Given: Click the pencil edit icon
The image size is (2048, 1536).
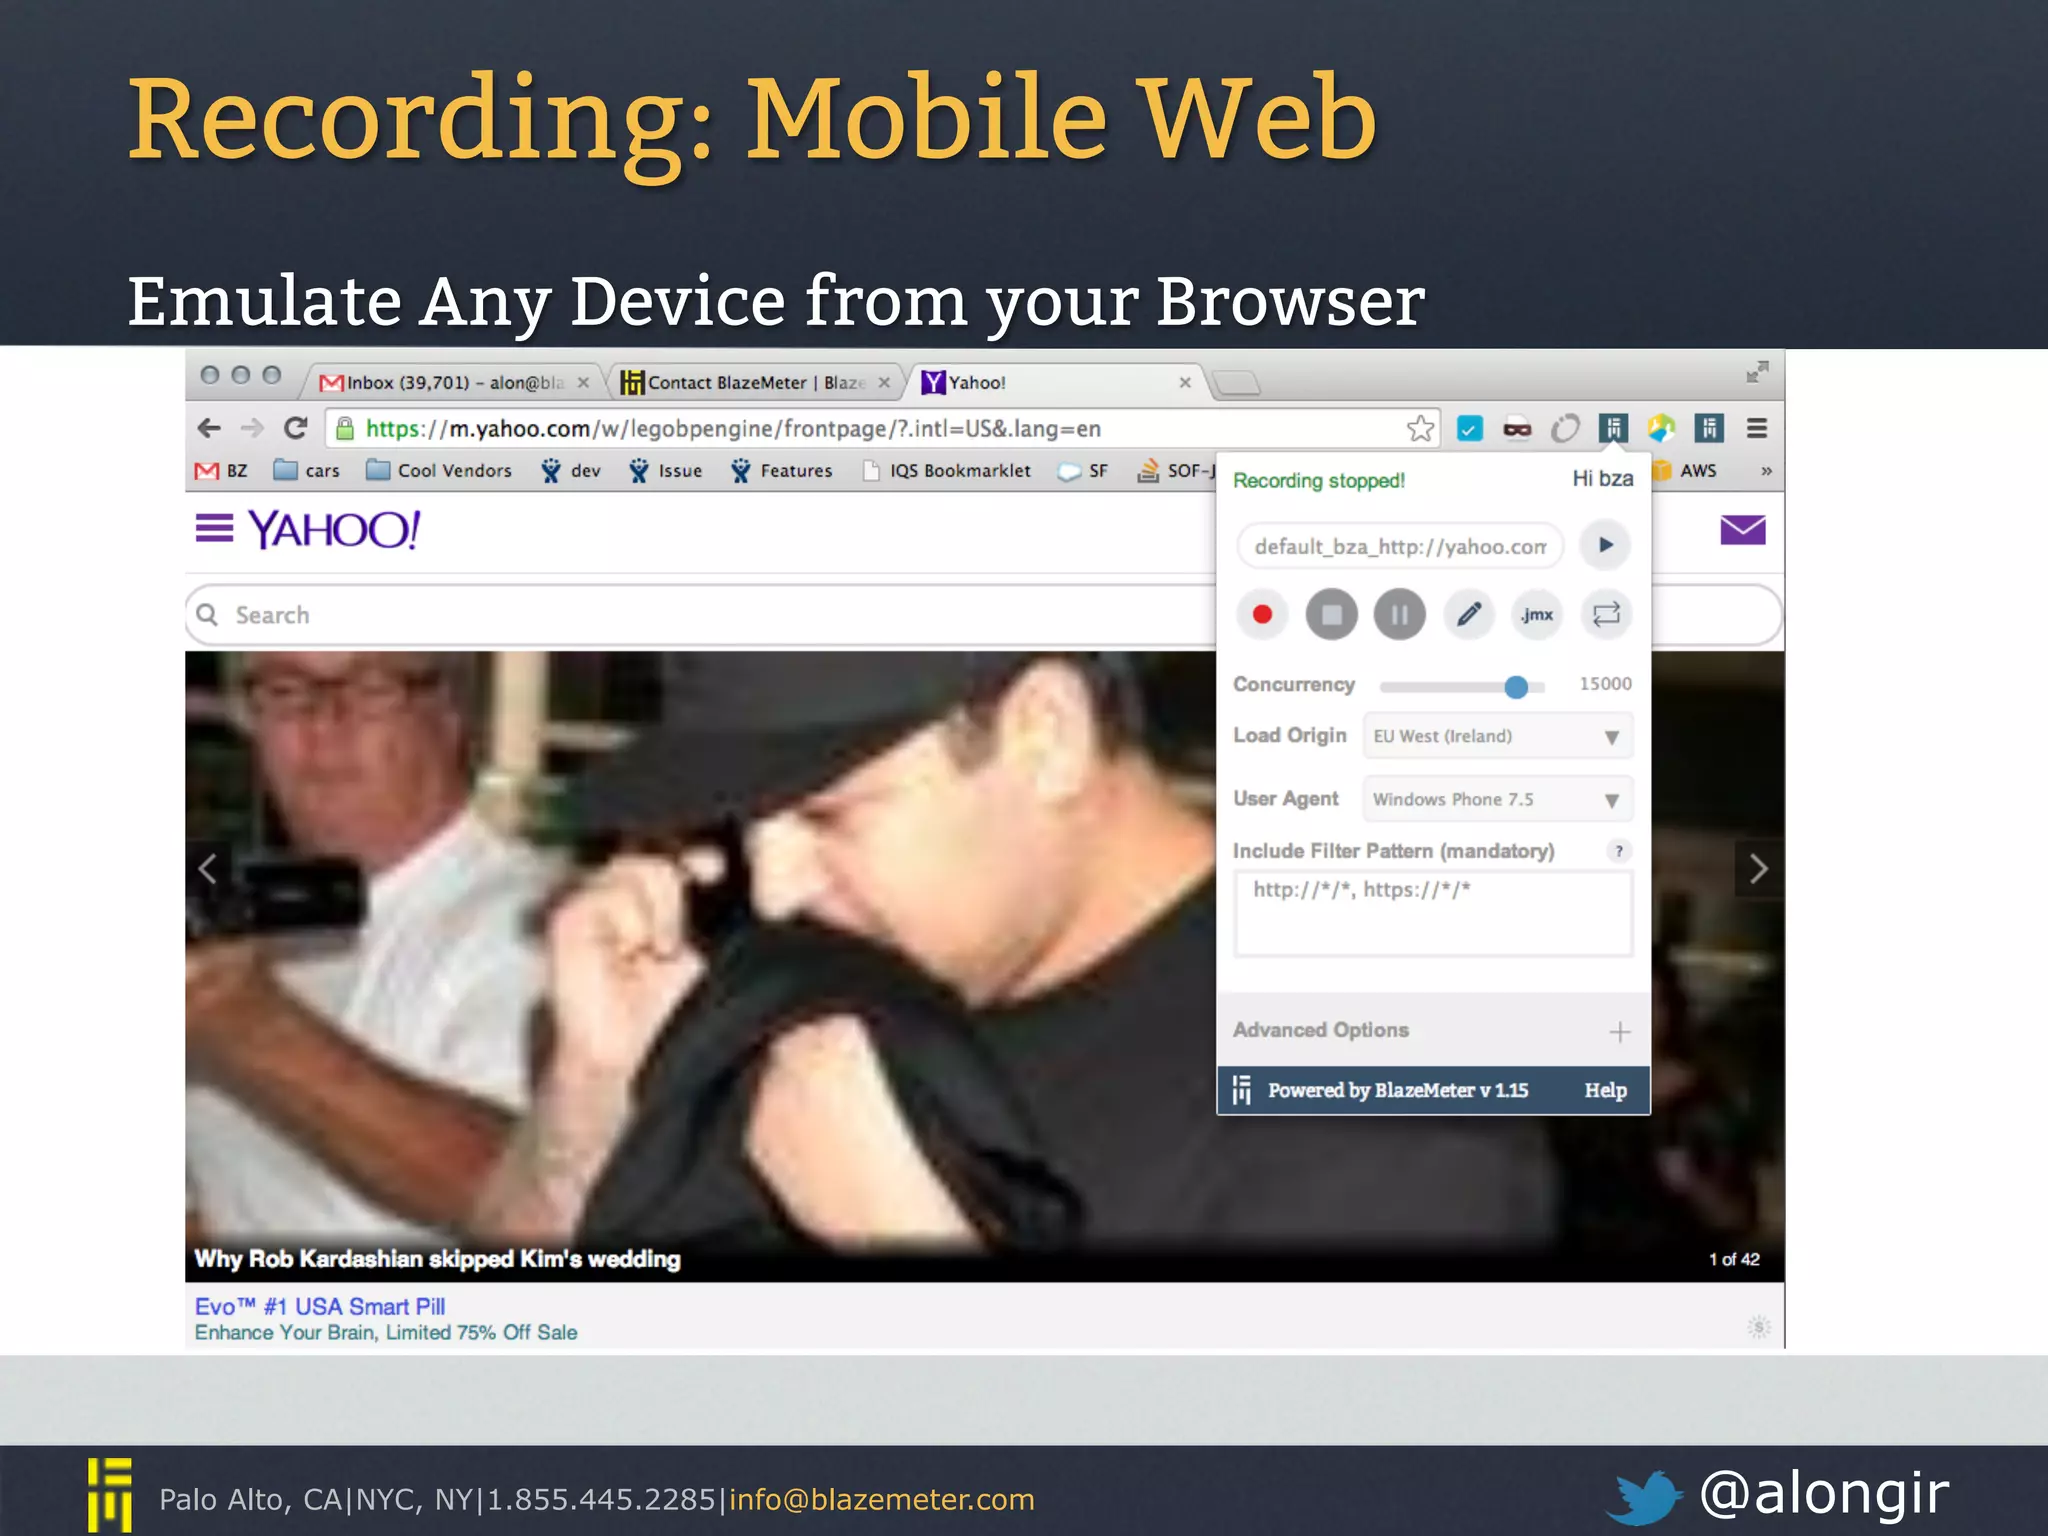Looking at the screenshot, I should (x=1468, y=614).
